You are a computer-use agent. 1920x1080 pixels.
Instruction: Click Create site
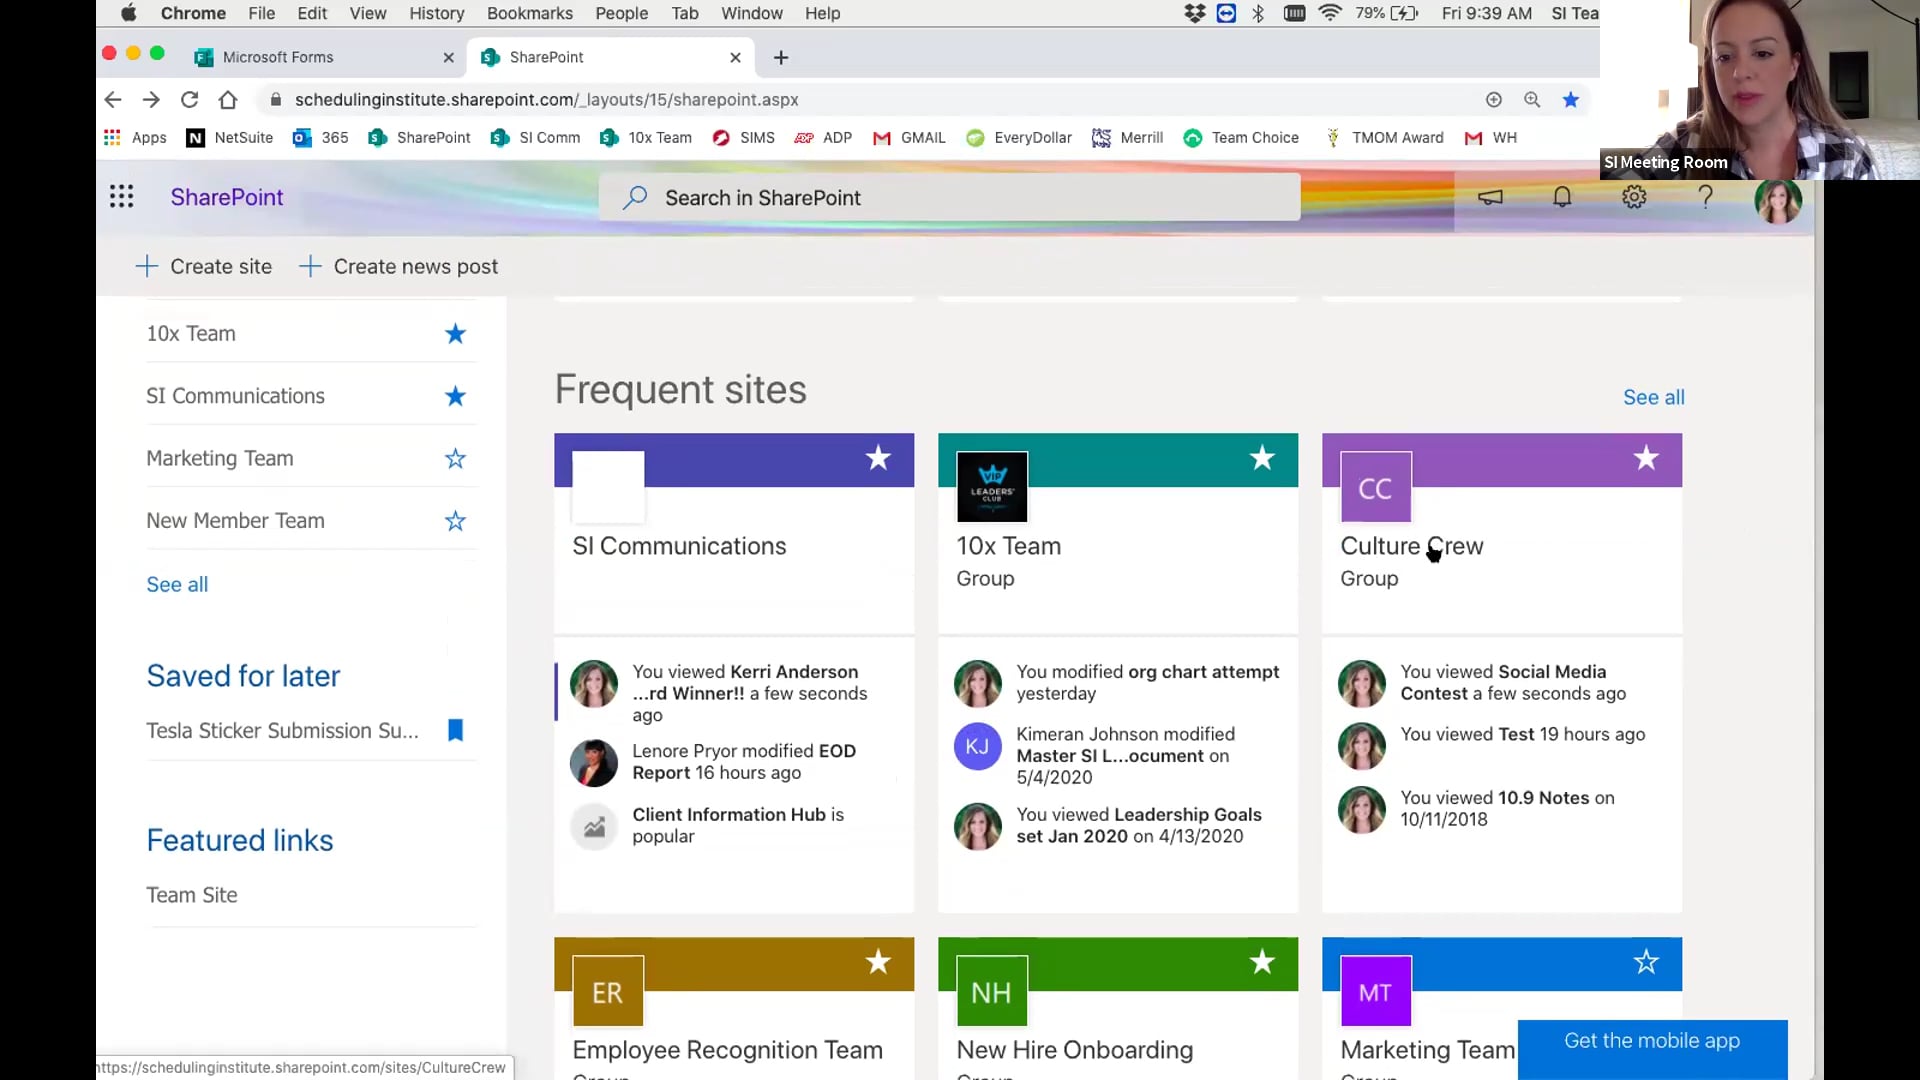point(203,266)
